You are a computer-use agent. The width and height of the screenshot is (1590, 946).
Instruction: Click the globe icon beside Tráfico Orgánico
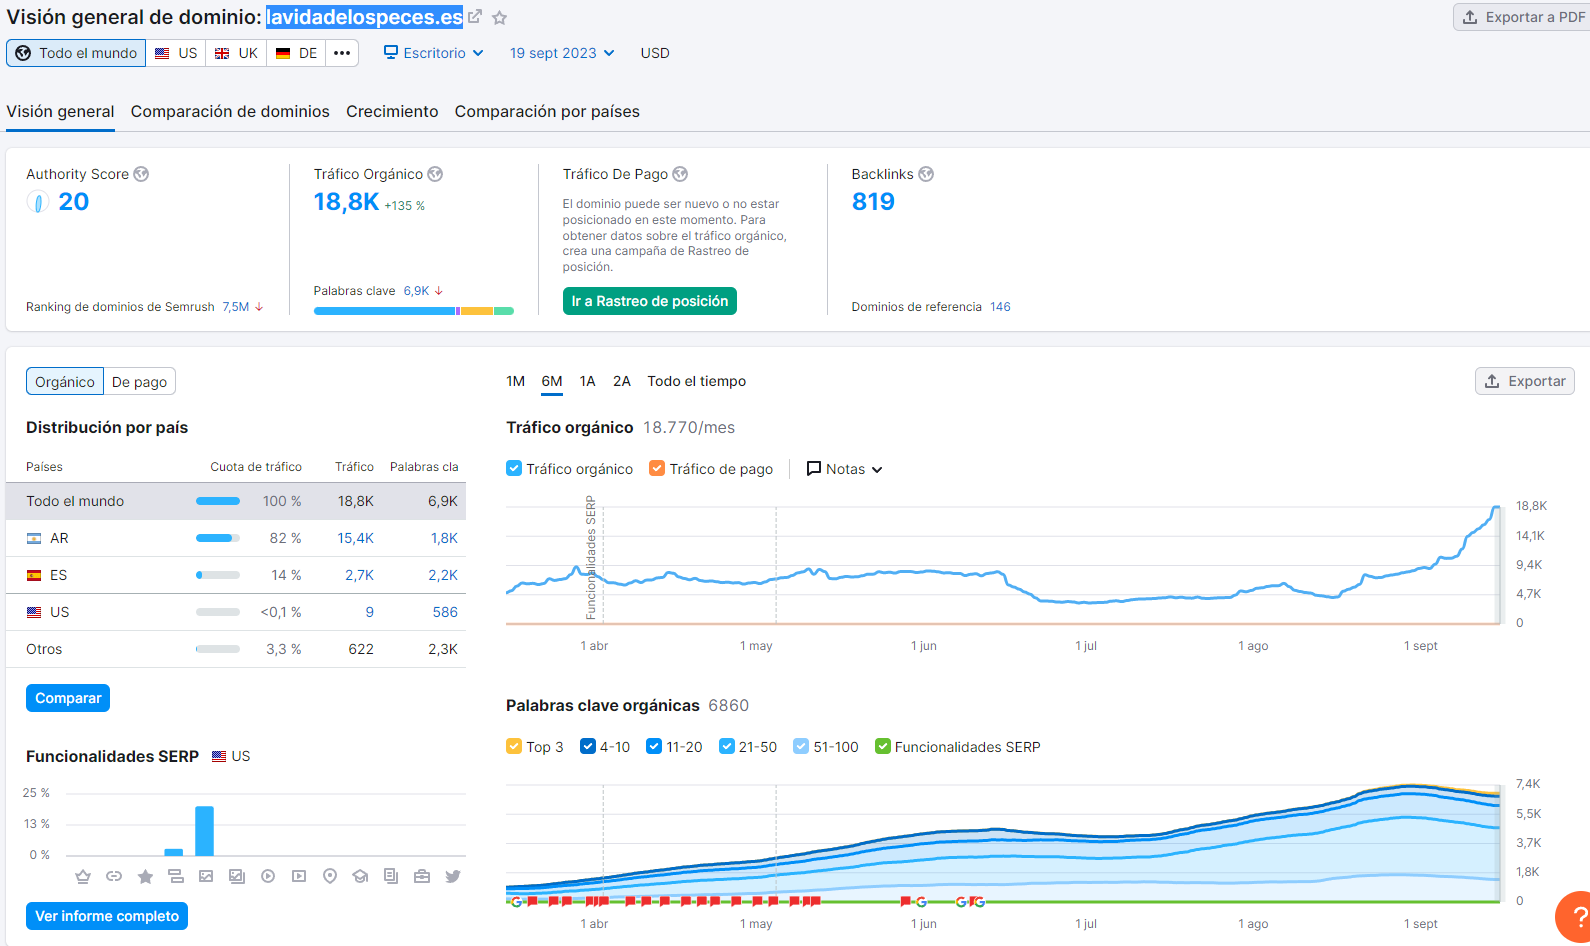(x=435, y=174)
